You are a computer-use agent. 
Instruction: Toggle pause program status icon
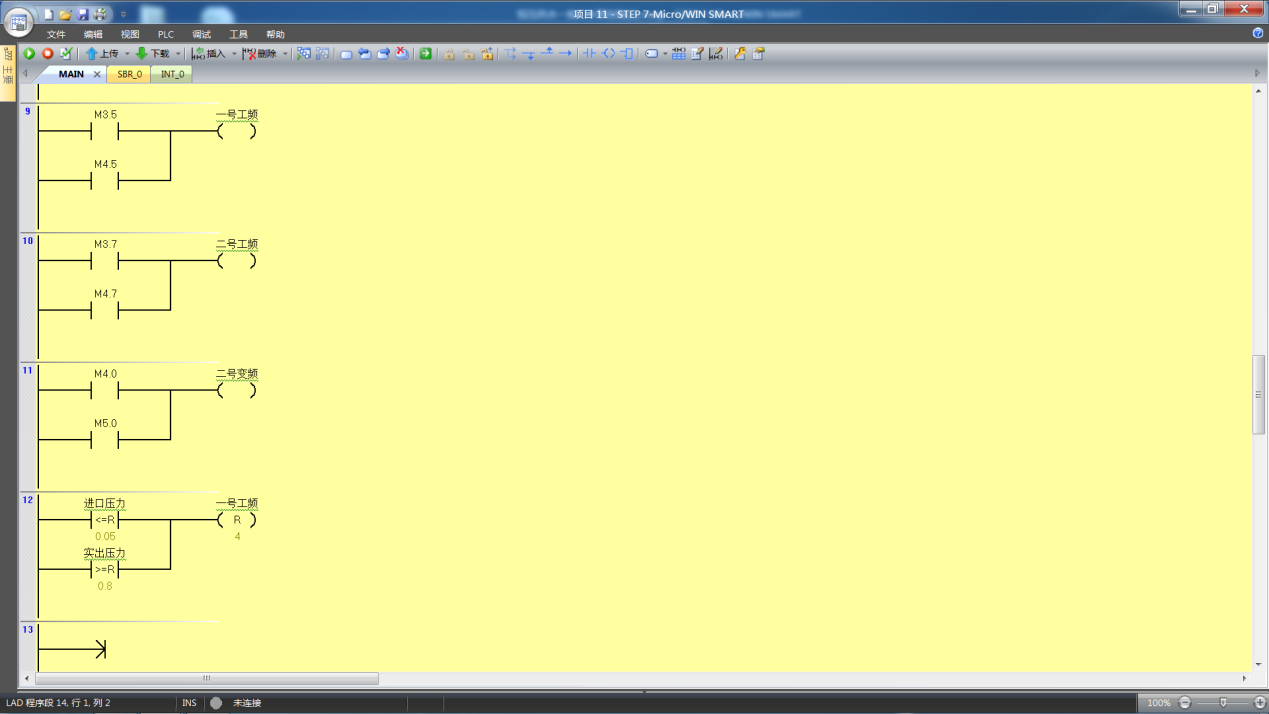coord(323,53)
